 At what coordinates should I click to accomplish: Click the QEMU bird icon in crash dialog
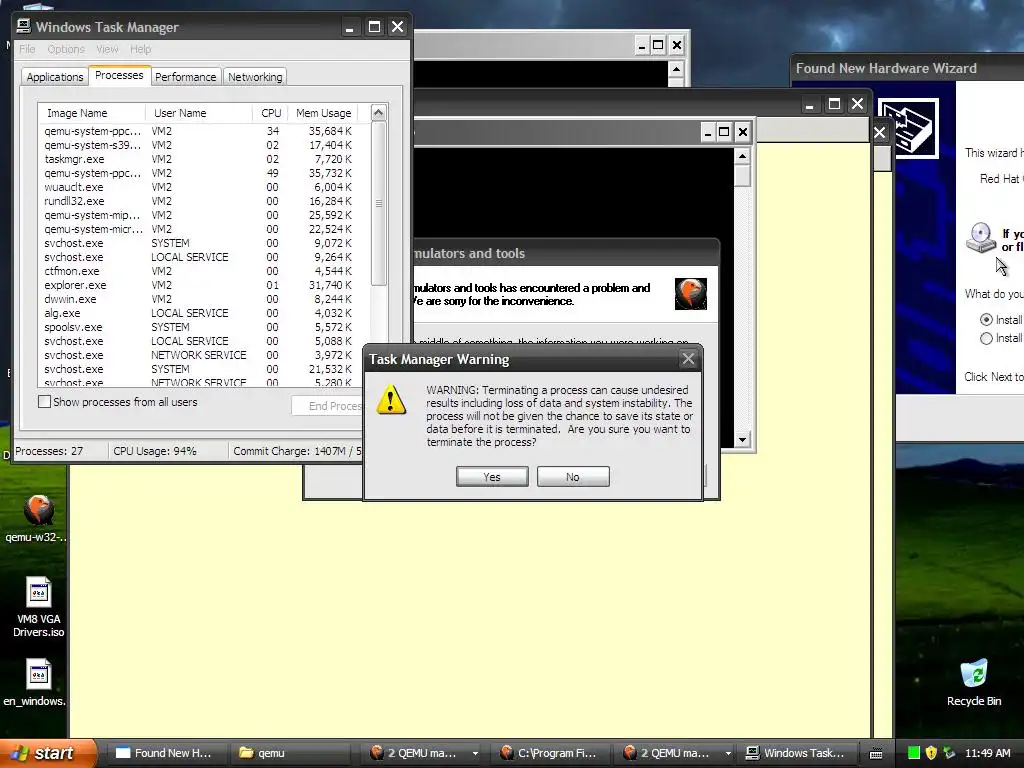[690, 293]
